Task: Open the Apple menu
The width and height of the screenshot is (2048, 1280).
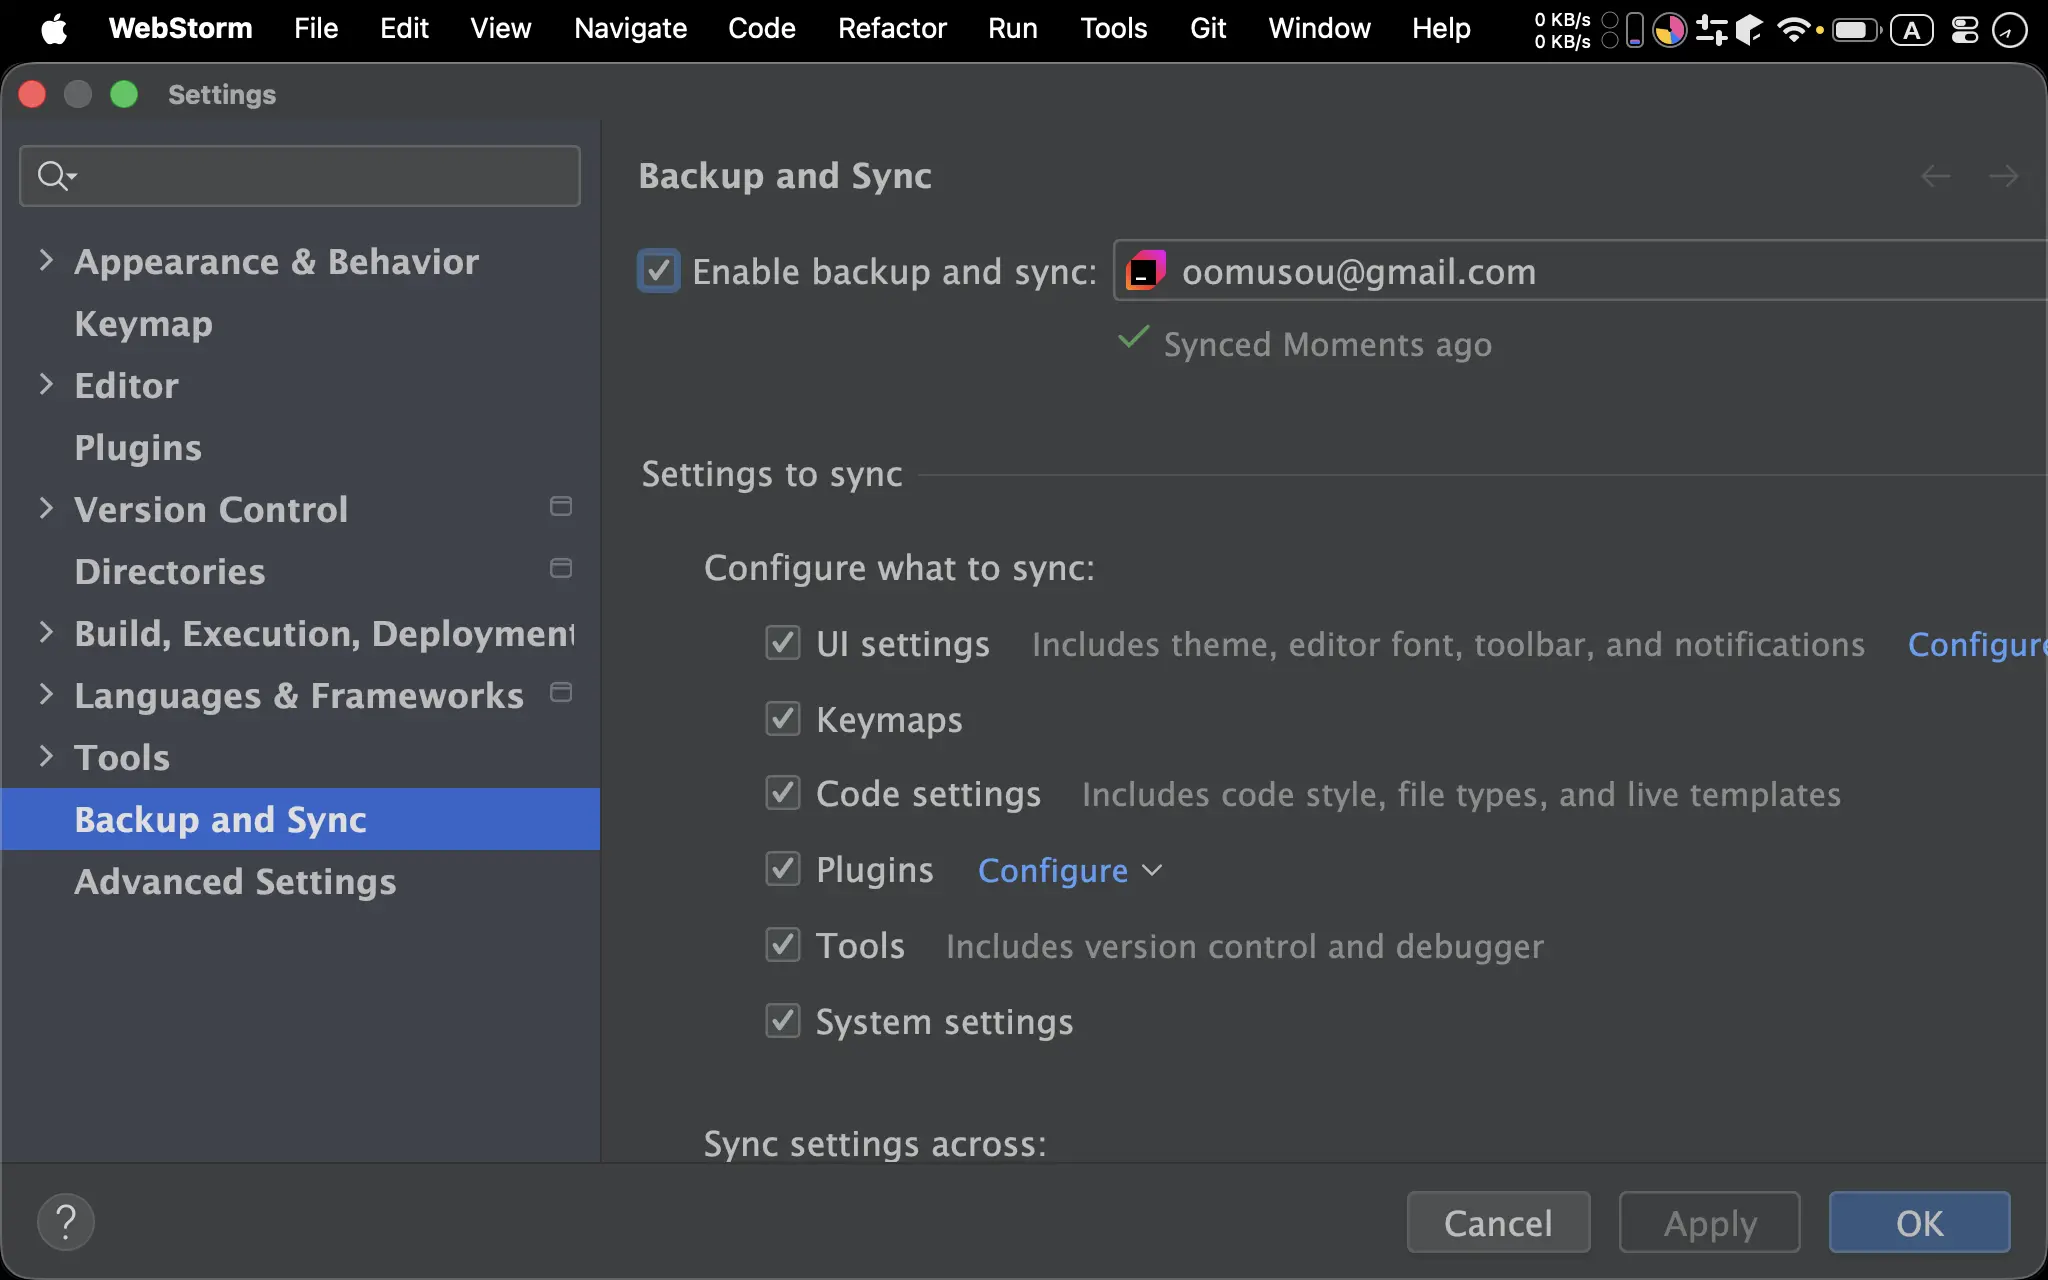Action: pos(54,29)
